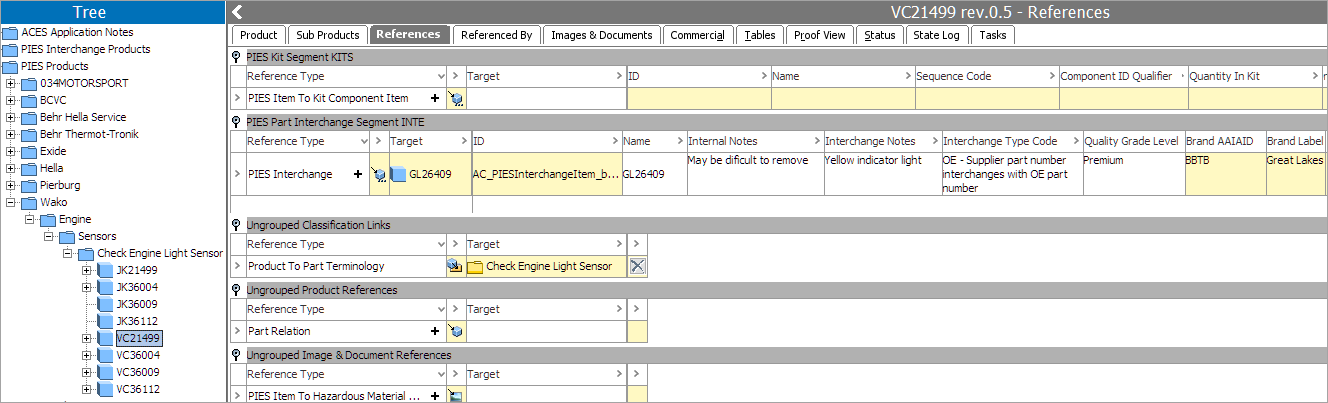Click the add icon for PIES Interchange row
Viewport: 1328px width, 403px height.
[357, 174]
